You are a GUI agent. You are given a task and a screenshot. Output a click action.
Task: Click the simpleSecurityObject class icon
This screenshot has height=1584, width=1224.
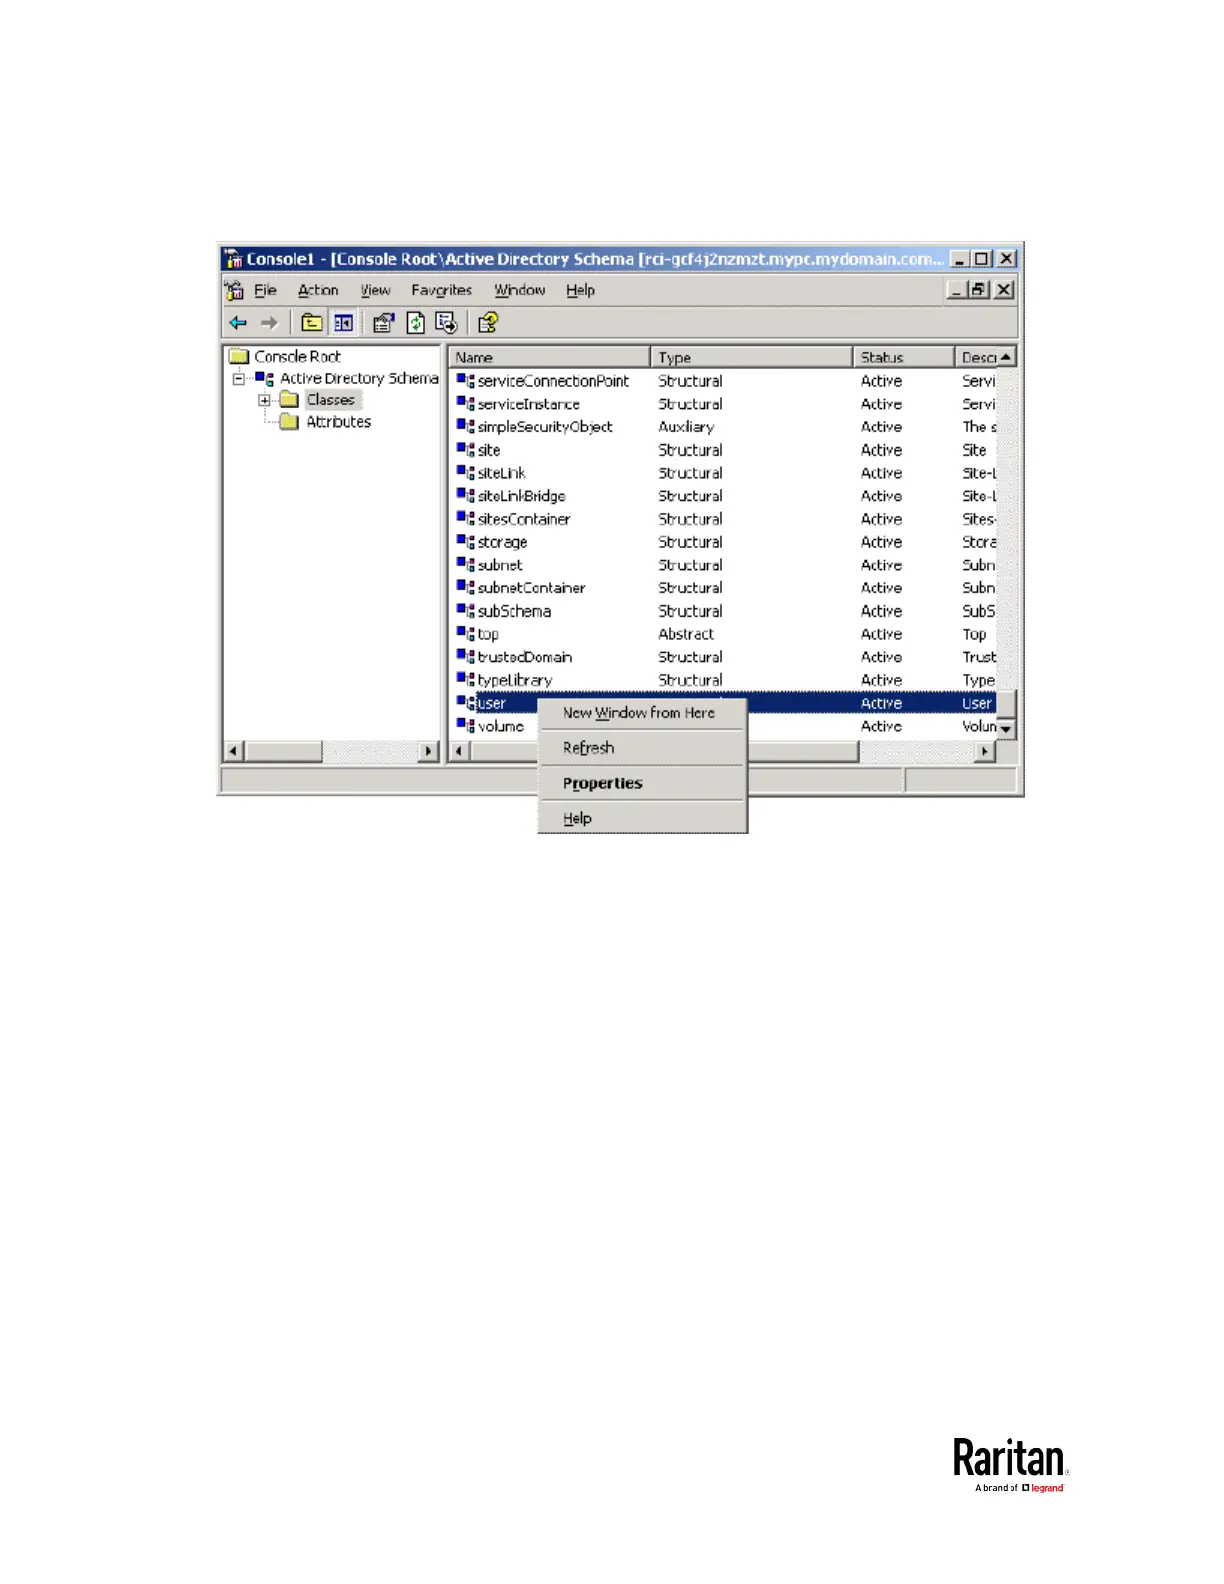click(465, 427)
